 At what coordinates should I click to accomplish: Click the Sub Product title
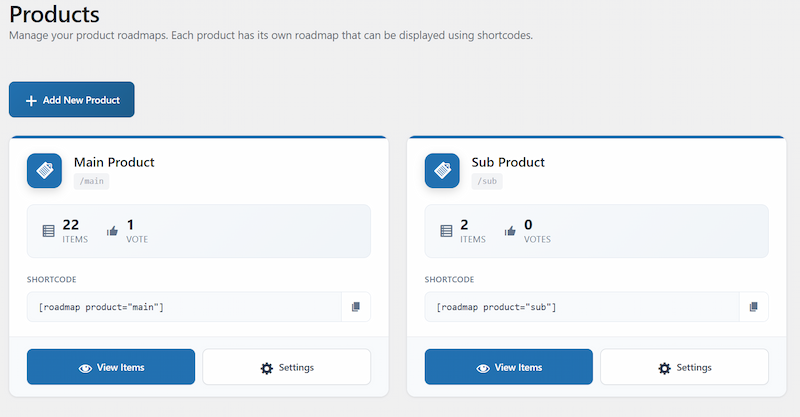[508, 162]
